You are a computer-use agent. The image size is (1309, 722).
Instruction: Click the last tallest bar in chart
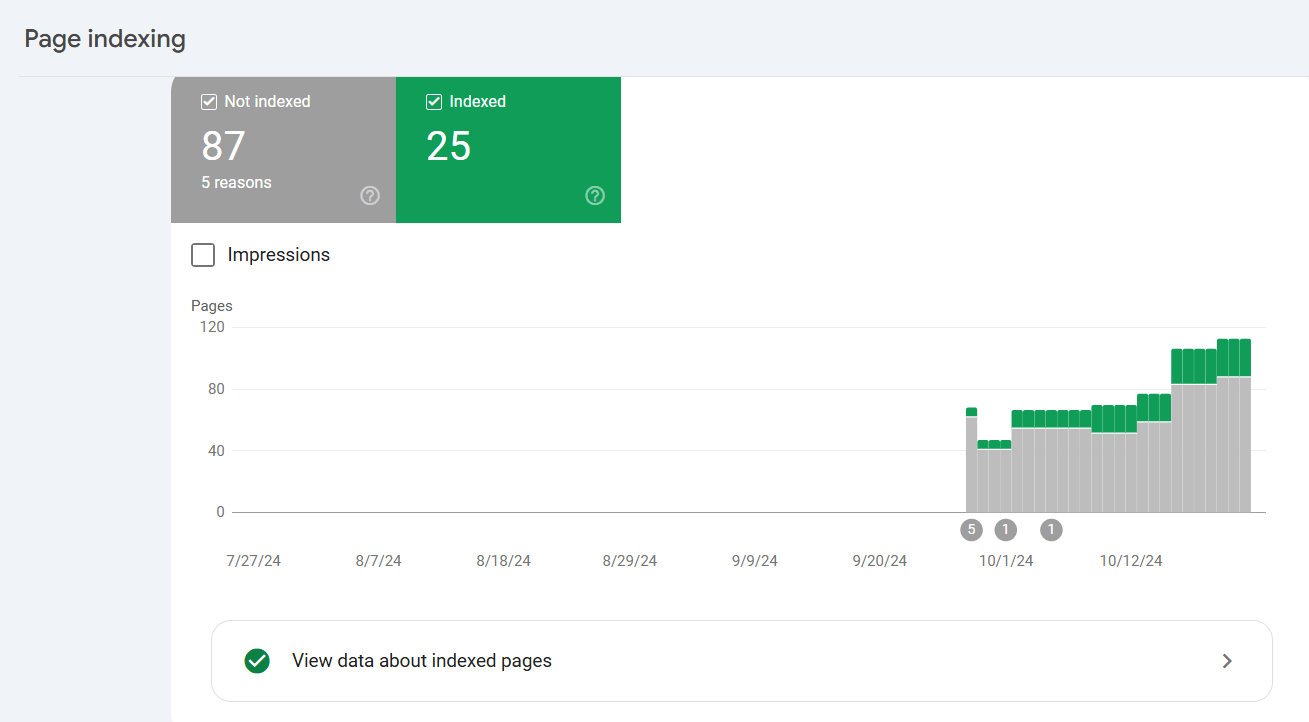pos(1245,426)
